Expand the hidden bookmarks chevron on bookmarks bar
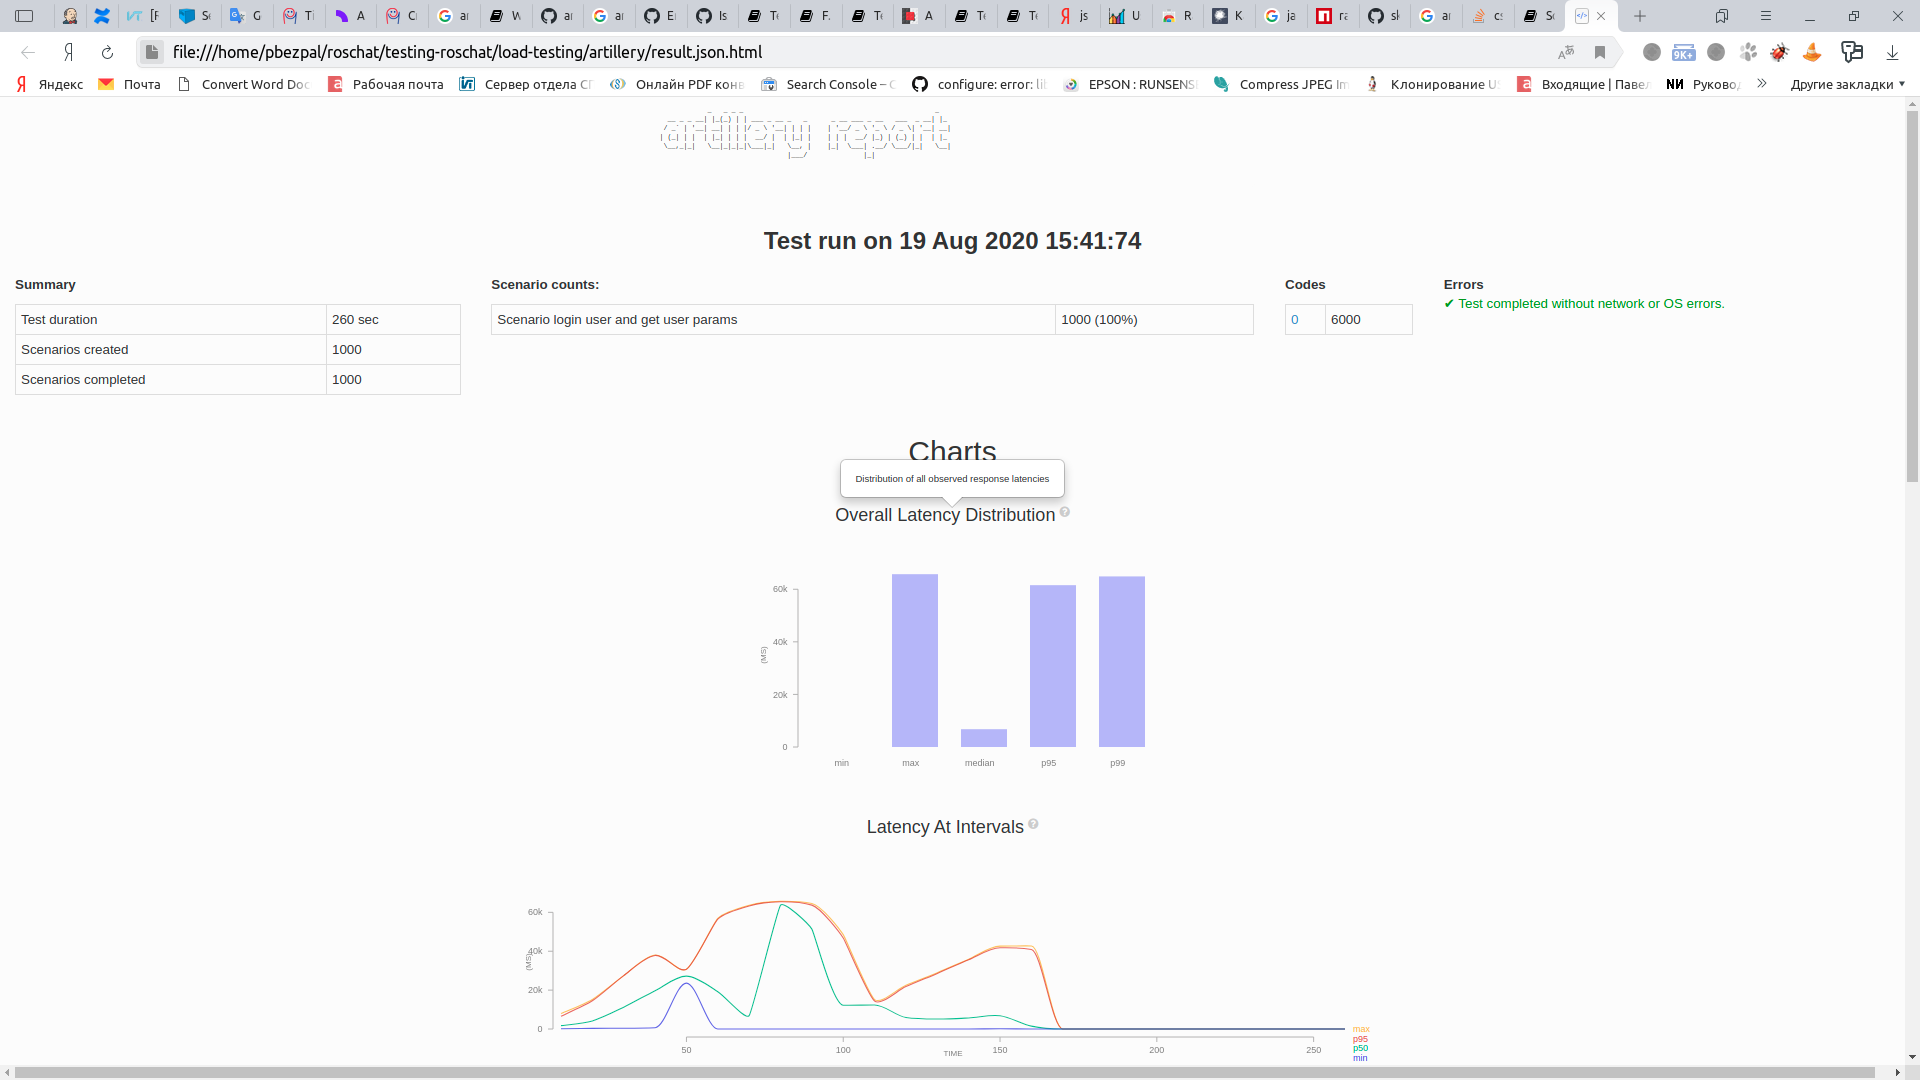 pyautogui.click(x=1762, y=84)
